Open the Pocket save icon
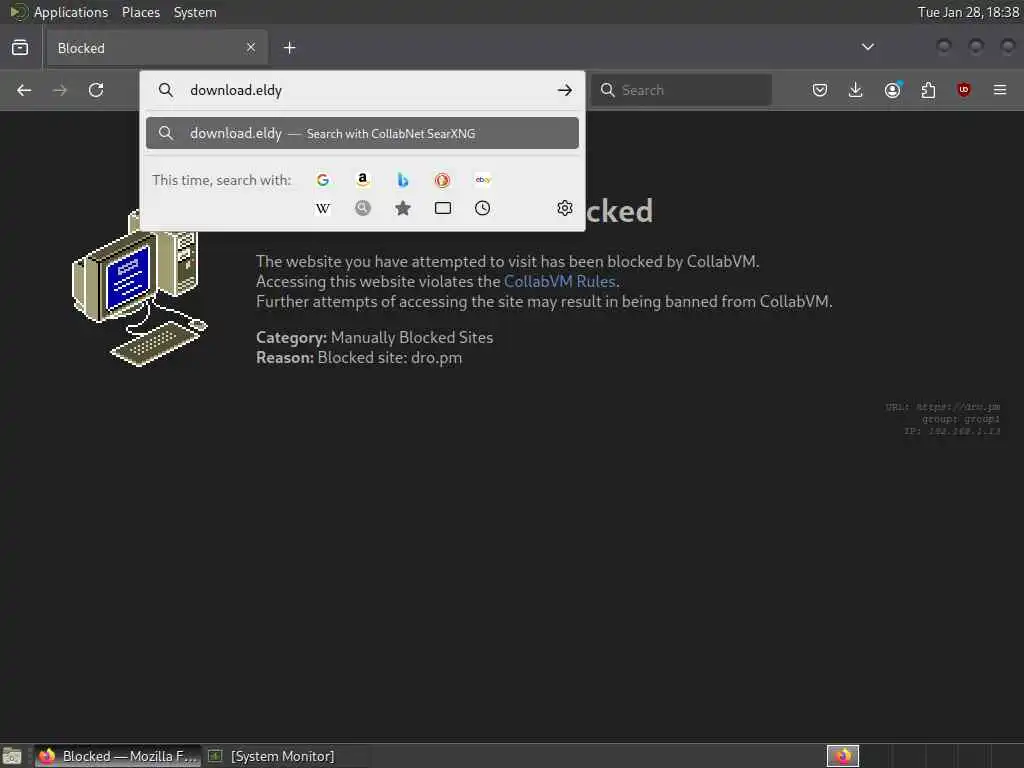This screenshot has height=768, width=1024. 820,90
